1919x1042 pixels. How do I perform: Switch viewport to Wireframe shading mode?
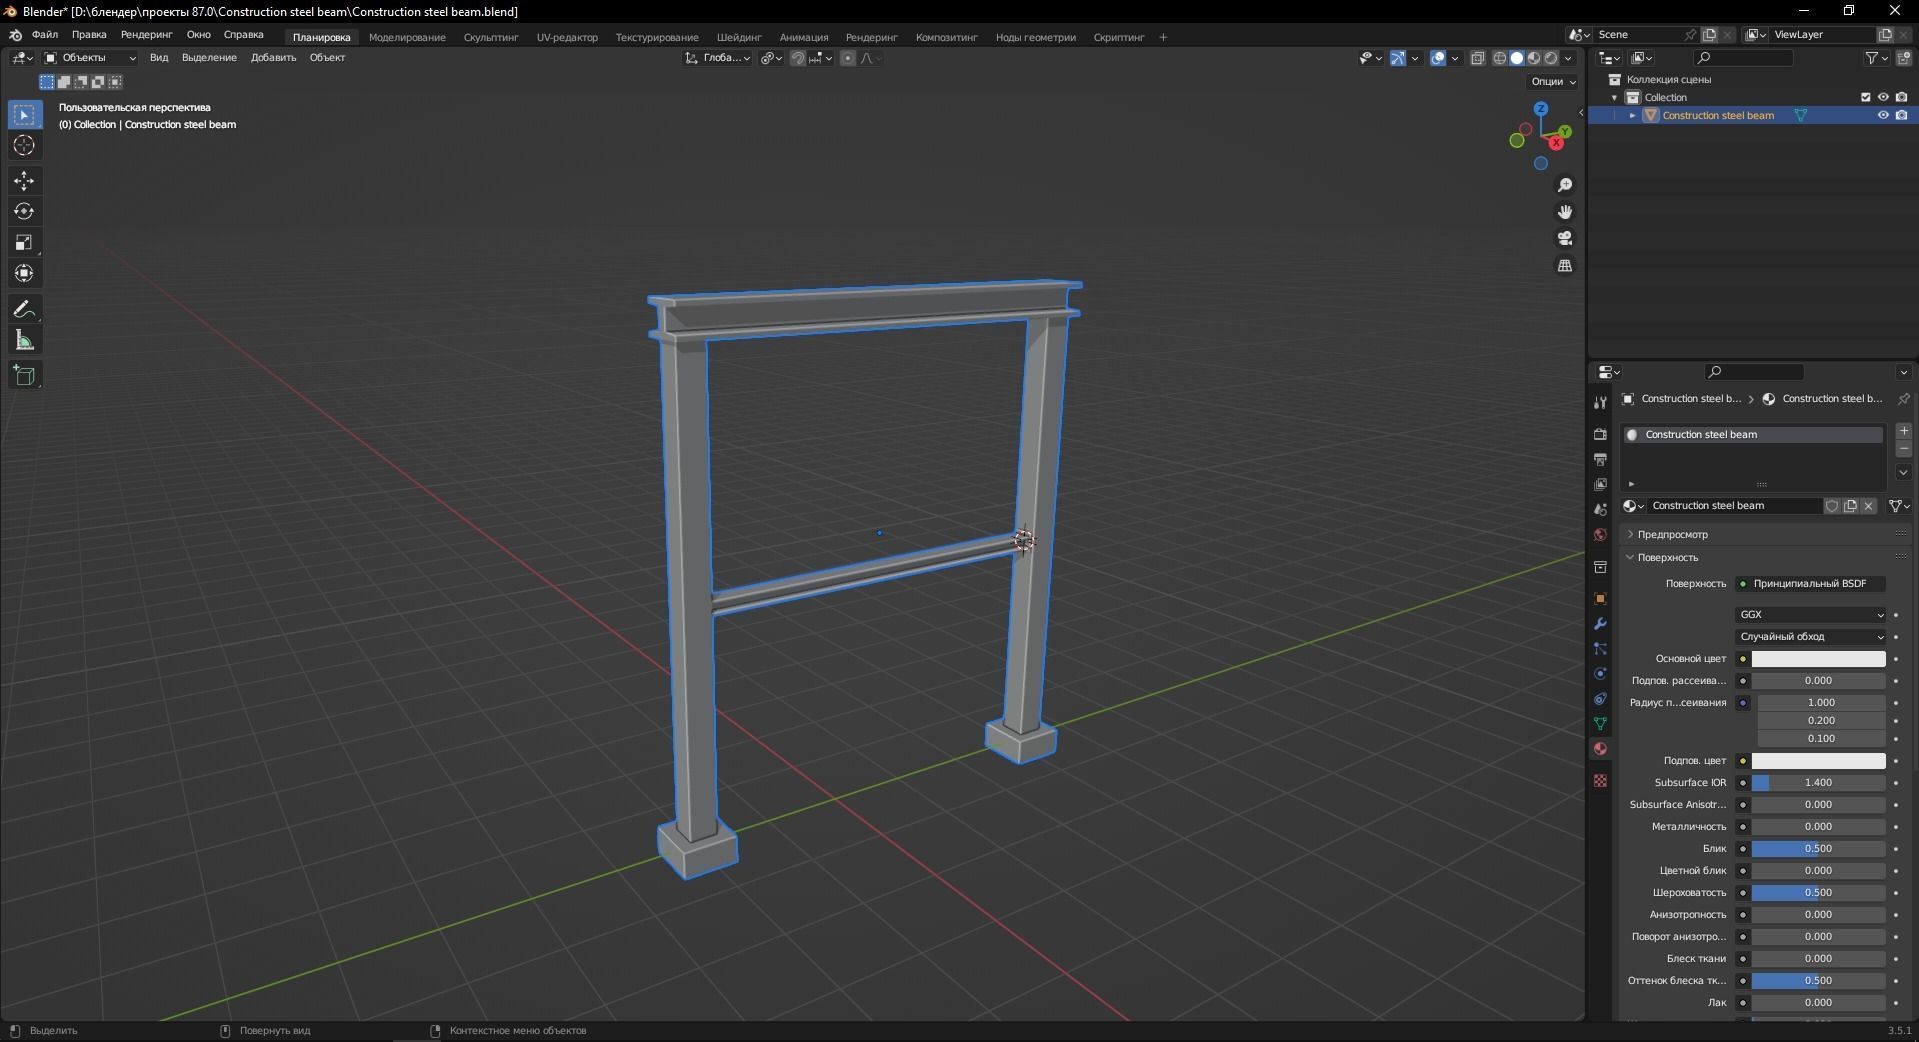[1499, 58]
